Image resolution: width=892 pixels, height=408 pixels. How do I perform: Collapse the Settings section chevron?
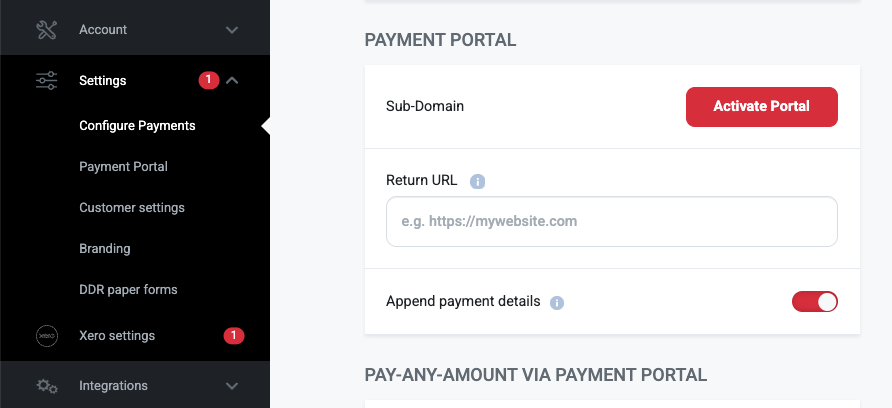click(232, 81)
